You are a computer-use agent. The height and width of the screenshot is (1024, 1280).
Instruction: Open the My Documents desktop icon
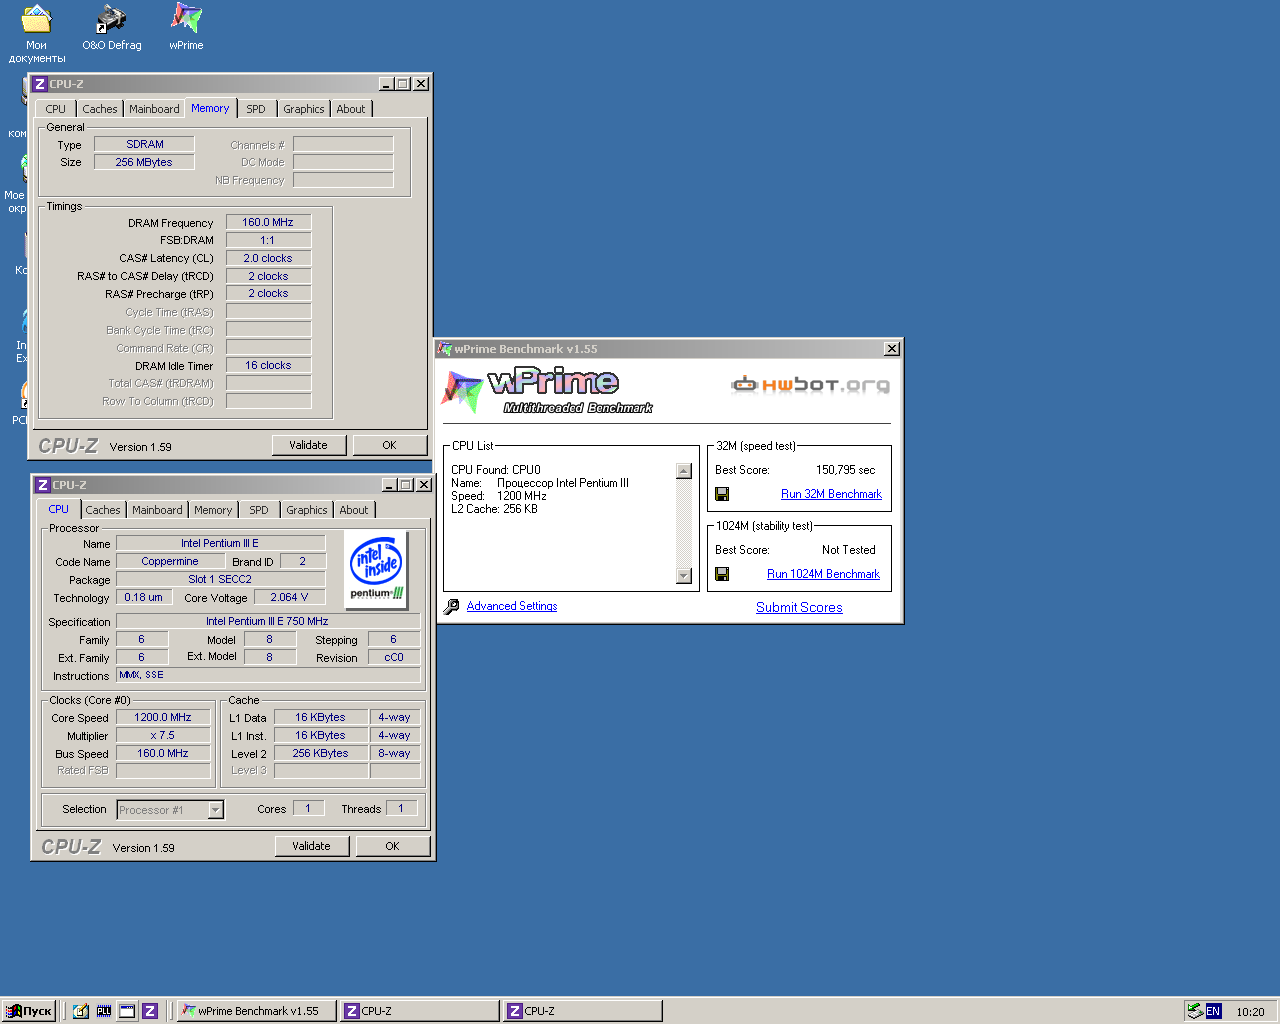pos(36,32)
